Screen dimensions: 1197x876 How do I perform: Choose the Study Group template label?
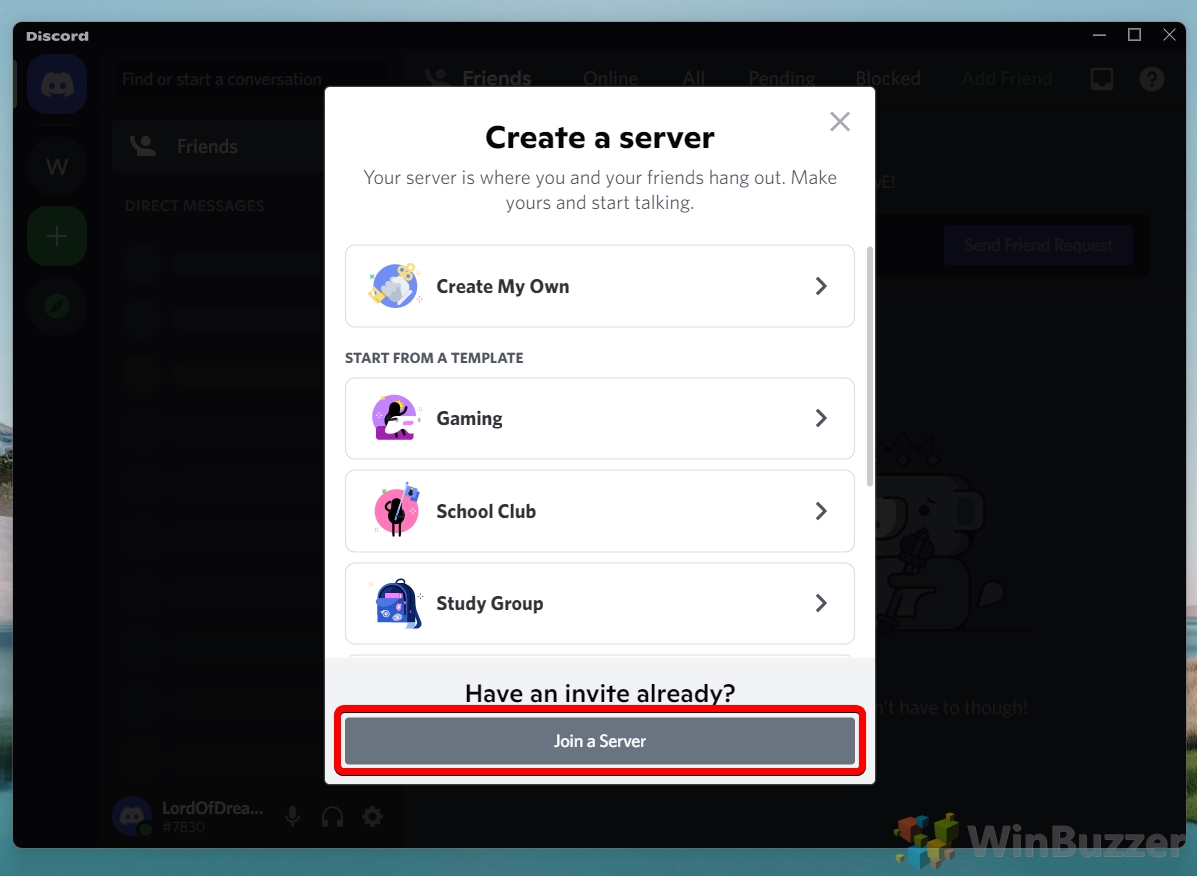[x=490, y=604]
